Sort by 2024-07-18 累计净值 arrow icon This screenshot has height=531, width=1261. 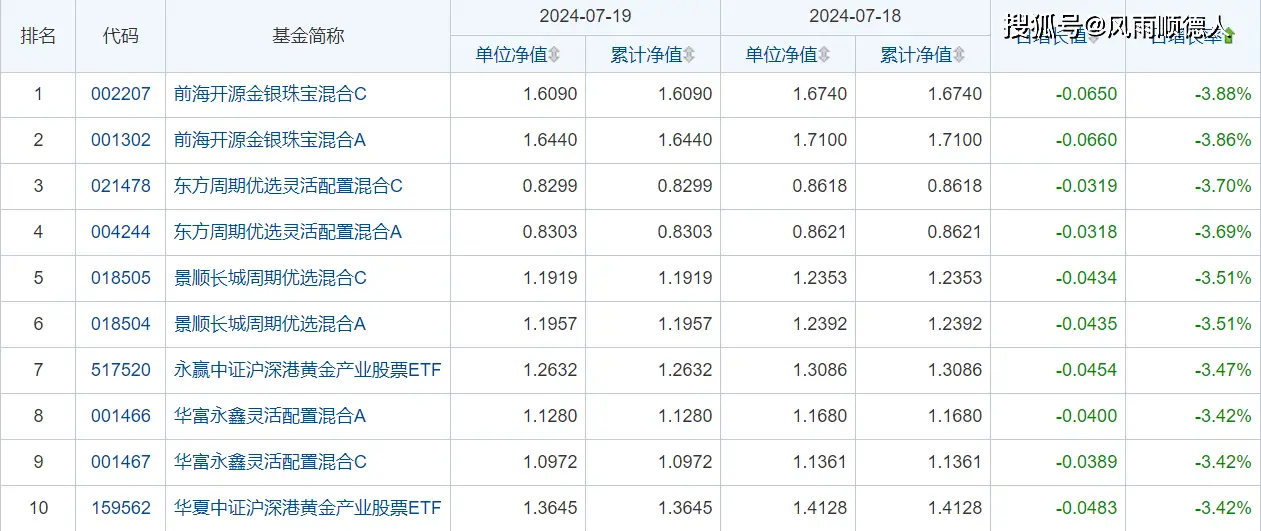pos(959,55)
